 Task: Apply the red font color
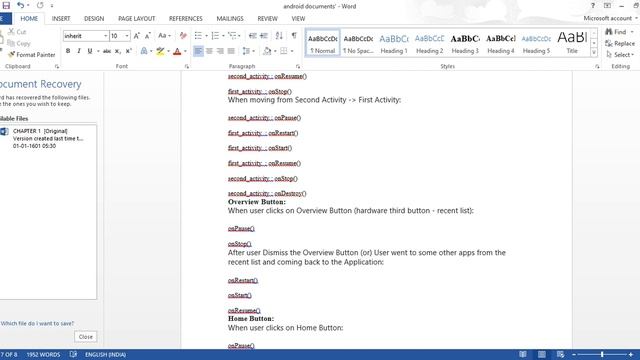point(177,51)
